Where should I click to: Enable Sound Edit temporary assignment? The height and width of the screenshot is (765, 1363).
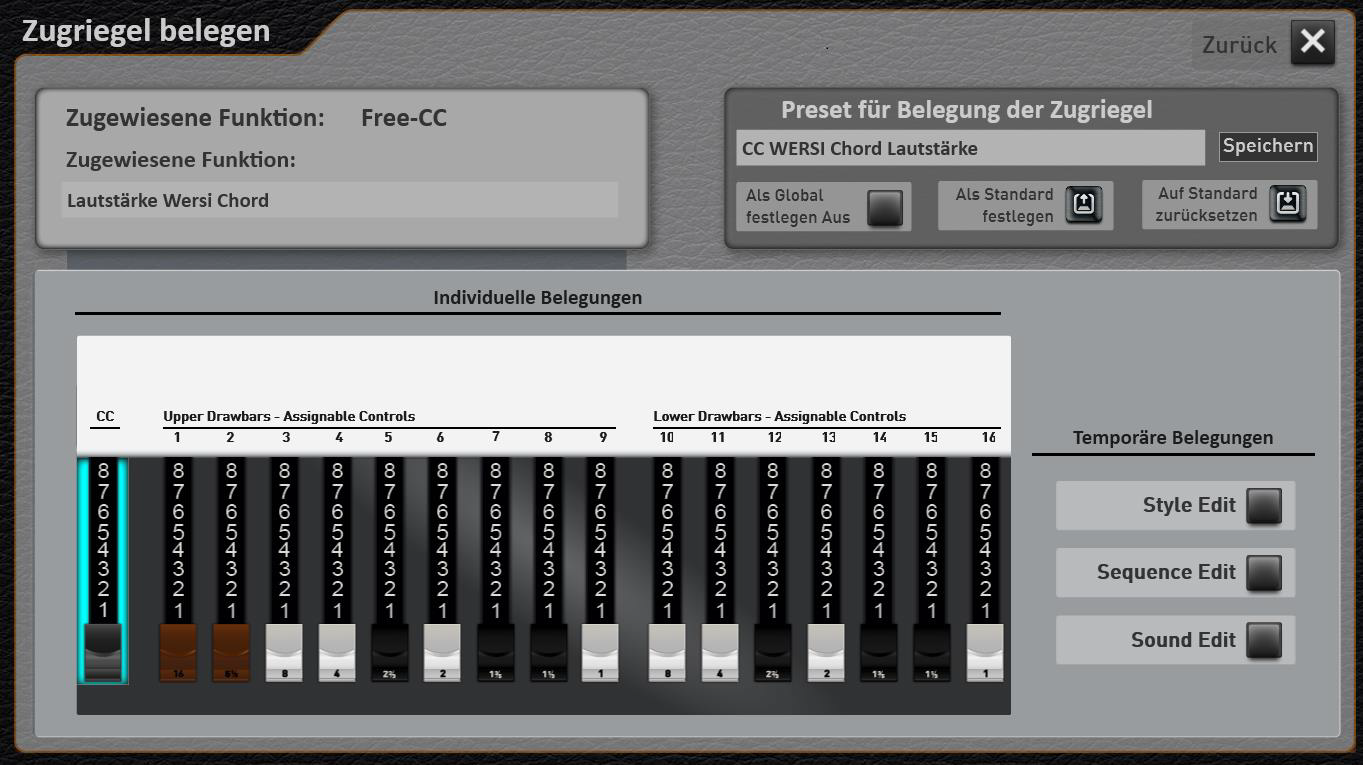point(1264,641)
